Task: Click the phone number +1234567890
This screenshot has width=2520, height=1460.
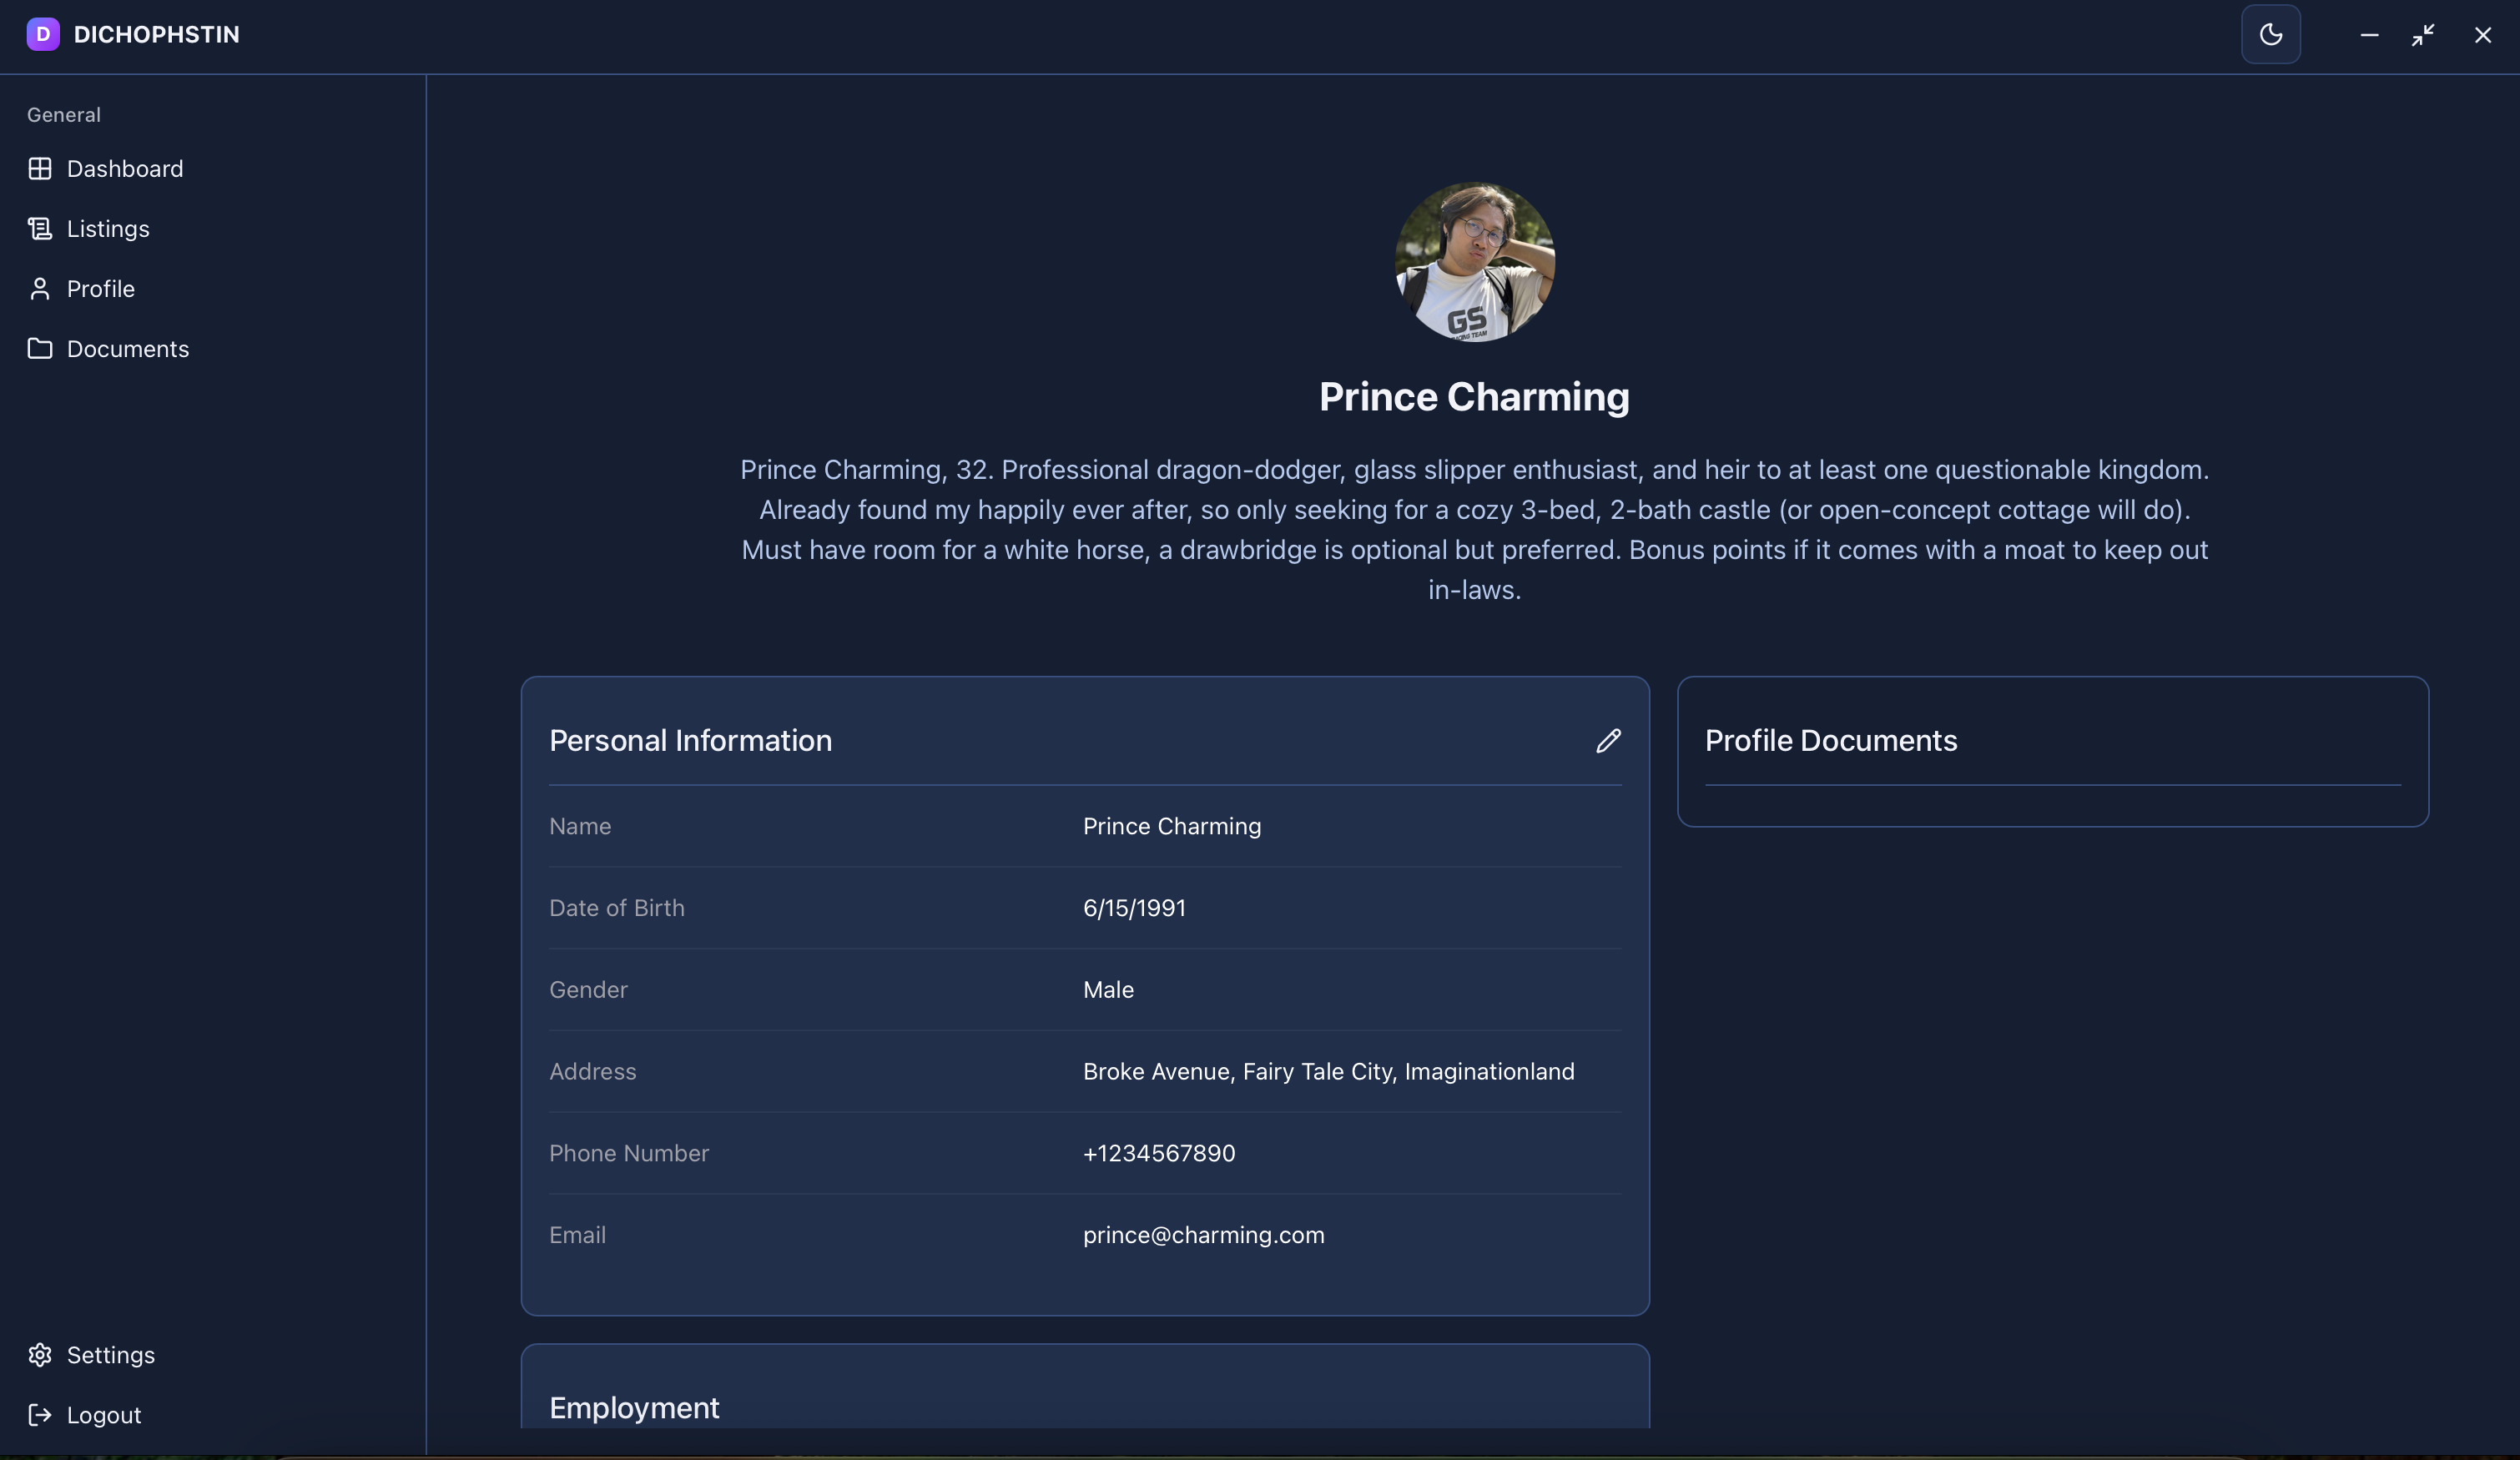Action: pyautogui.click(x=1159, y=1153)
